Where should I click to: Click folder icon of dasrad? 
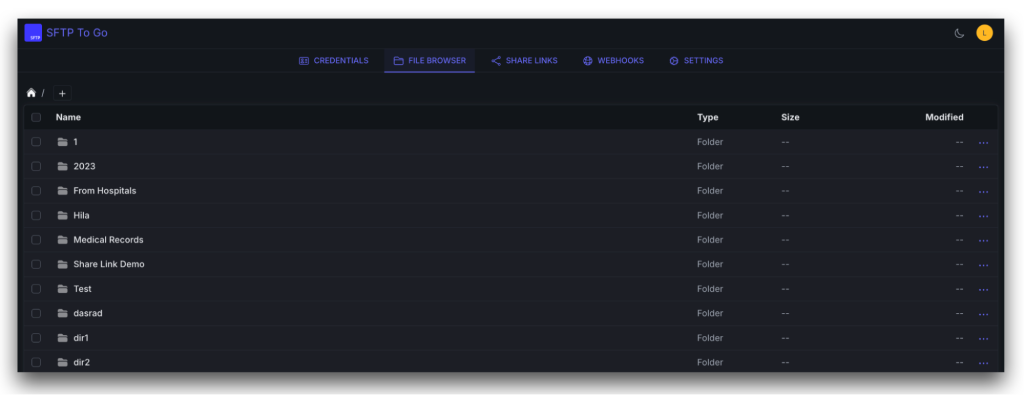[63, 313]
